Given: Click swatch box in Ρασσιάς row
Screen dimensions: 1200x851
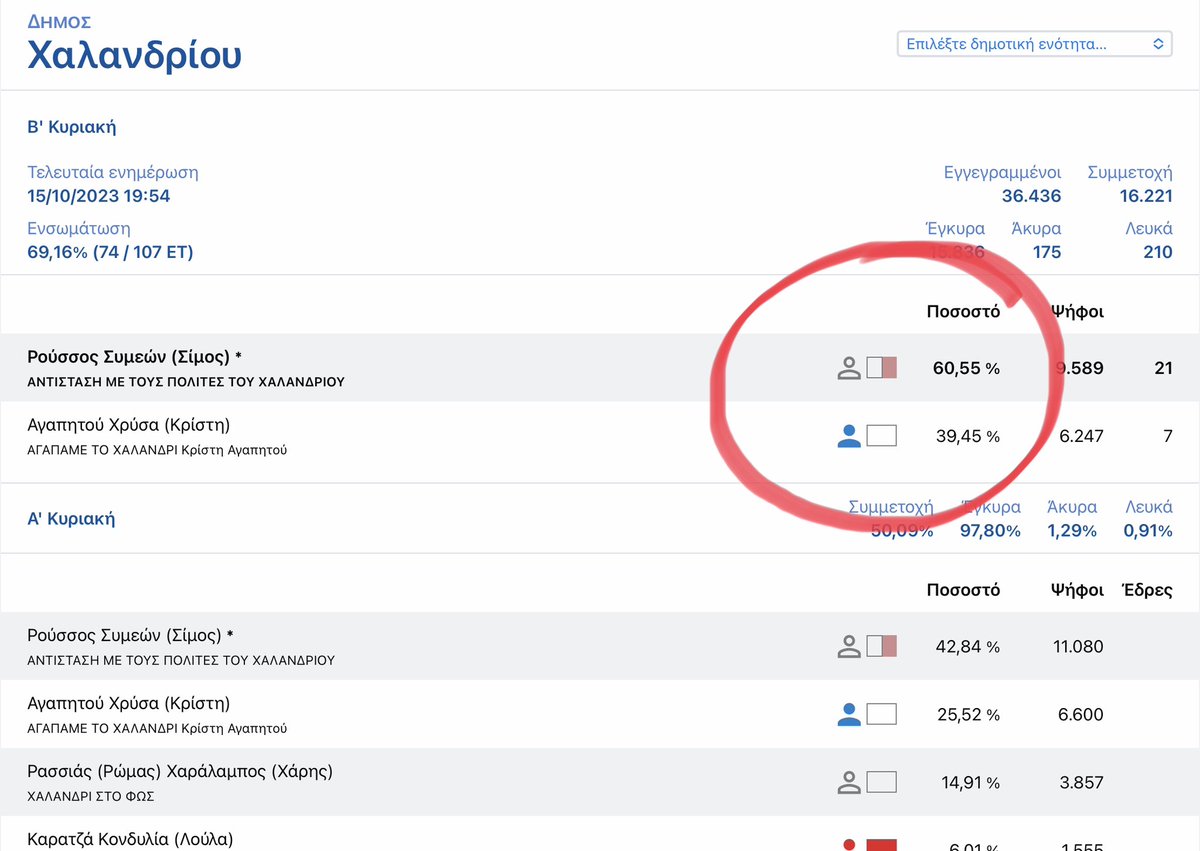Looking at the screenshot, I should (882, 782).
